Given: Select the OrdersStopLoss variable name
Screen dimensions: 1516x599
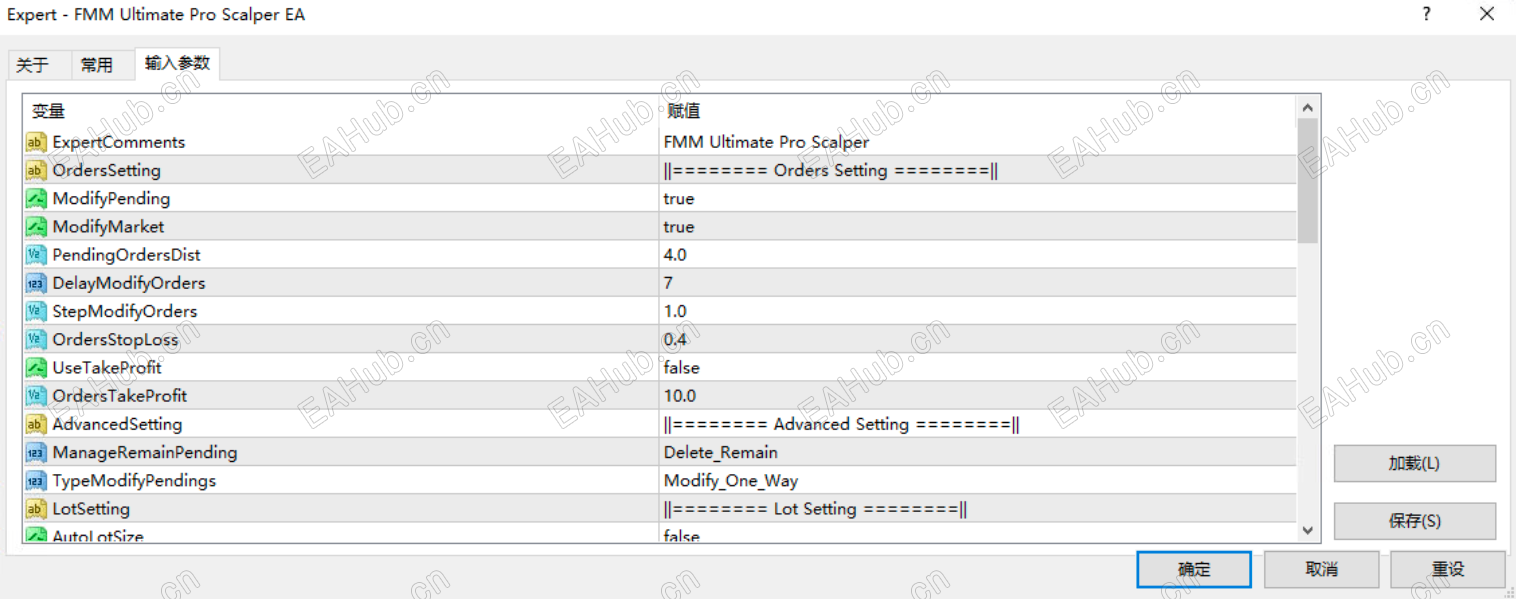Looking at the screenshot, I should [115, 339].
